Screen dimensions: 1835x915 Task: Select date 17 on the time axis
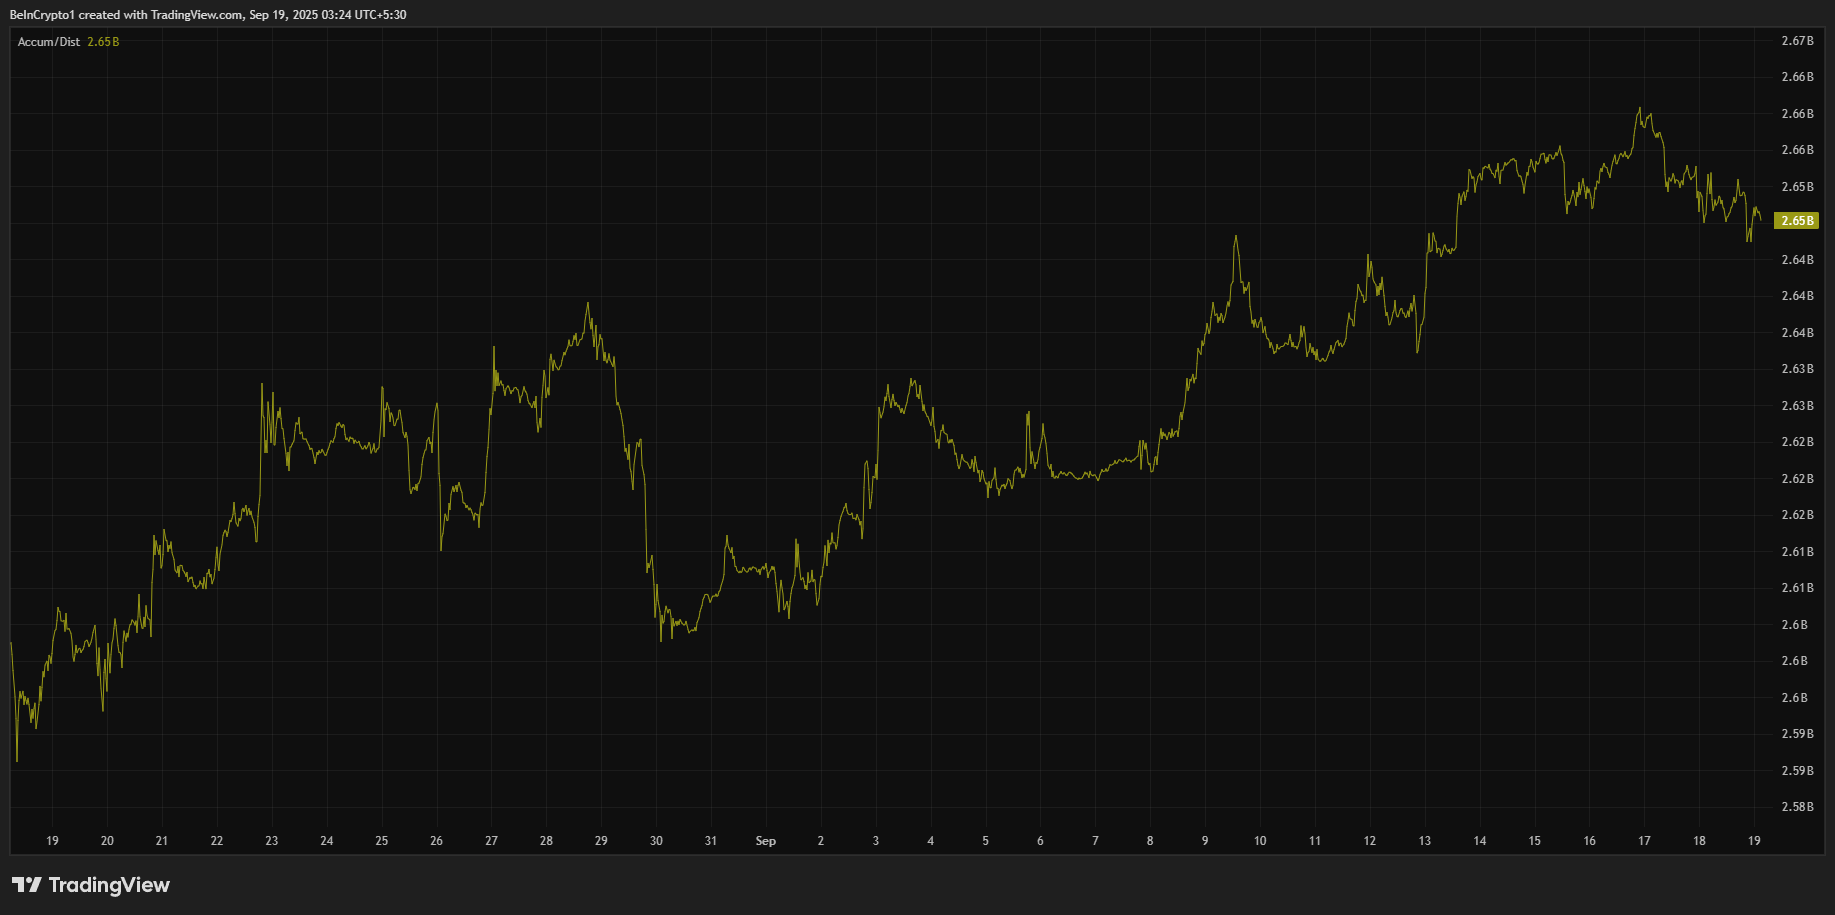(x=1644, y=841)
